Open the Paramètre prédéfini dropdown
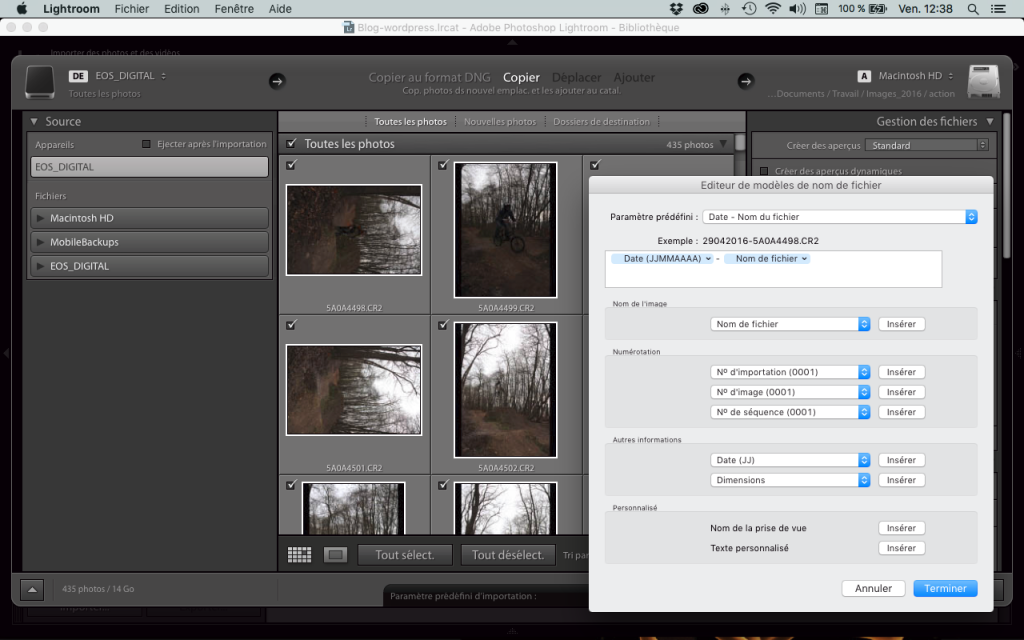The height and width of the screenshot is (640, 1024). tap(840, 217)
